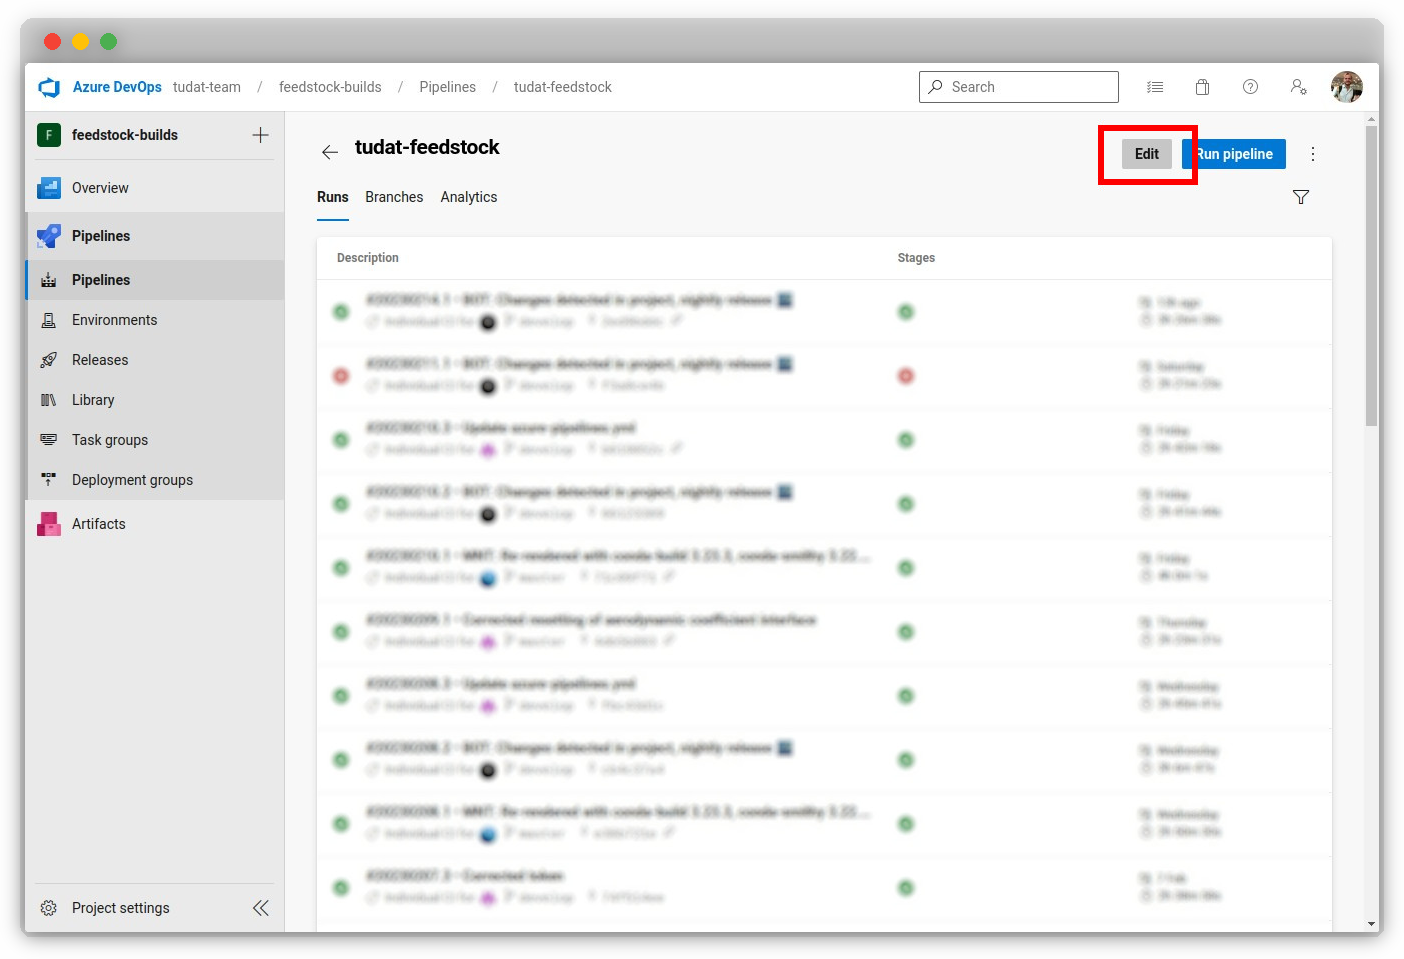Collapse the sidebar with double chevron

pyautogui.click(x=261, y=908)
